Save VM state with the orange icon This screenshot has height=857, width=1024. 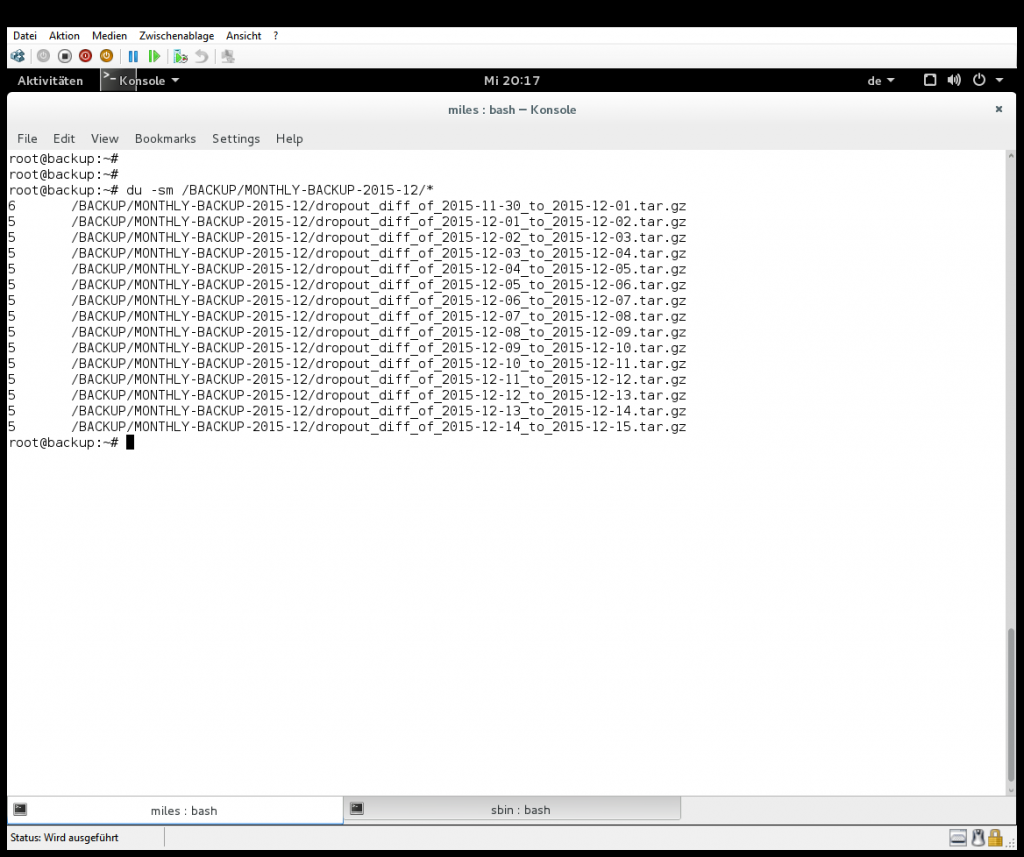click(x=106, y=56)
